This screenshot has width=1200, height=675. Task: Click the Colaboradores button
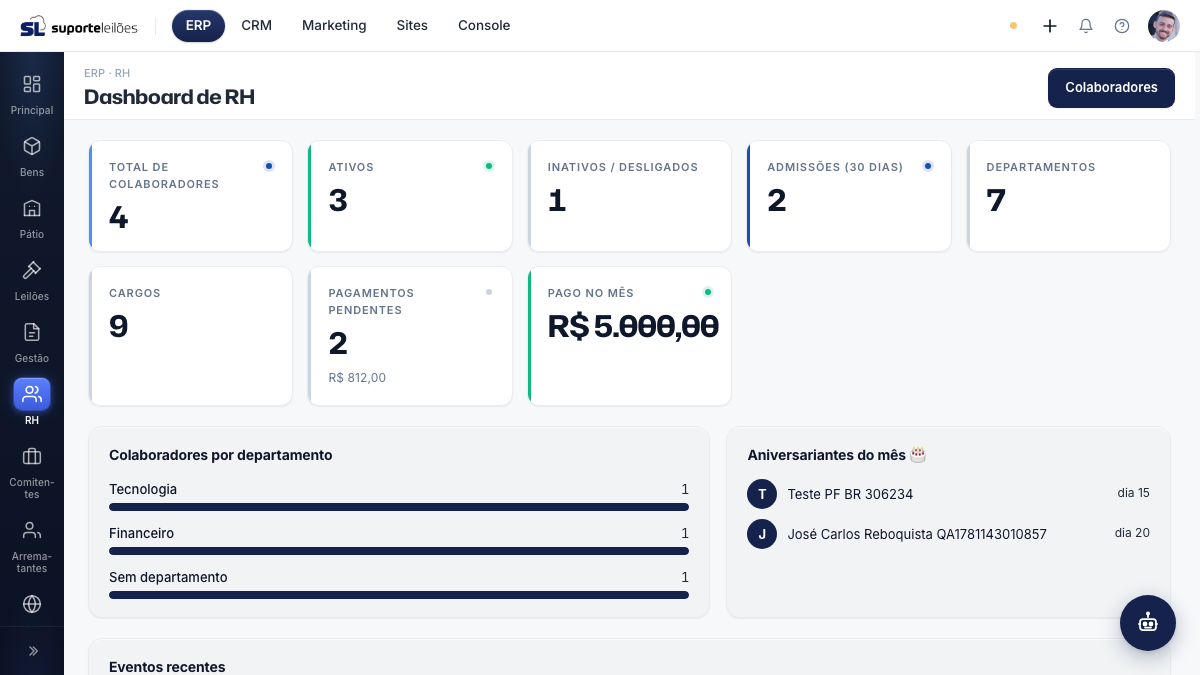click(x=1111, y=88)
